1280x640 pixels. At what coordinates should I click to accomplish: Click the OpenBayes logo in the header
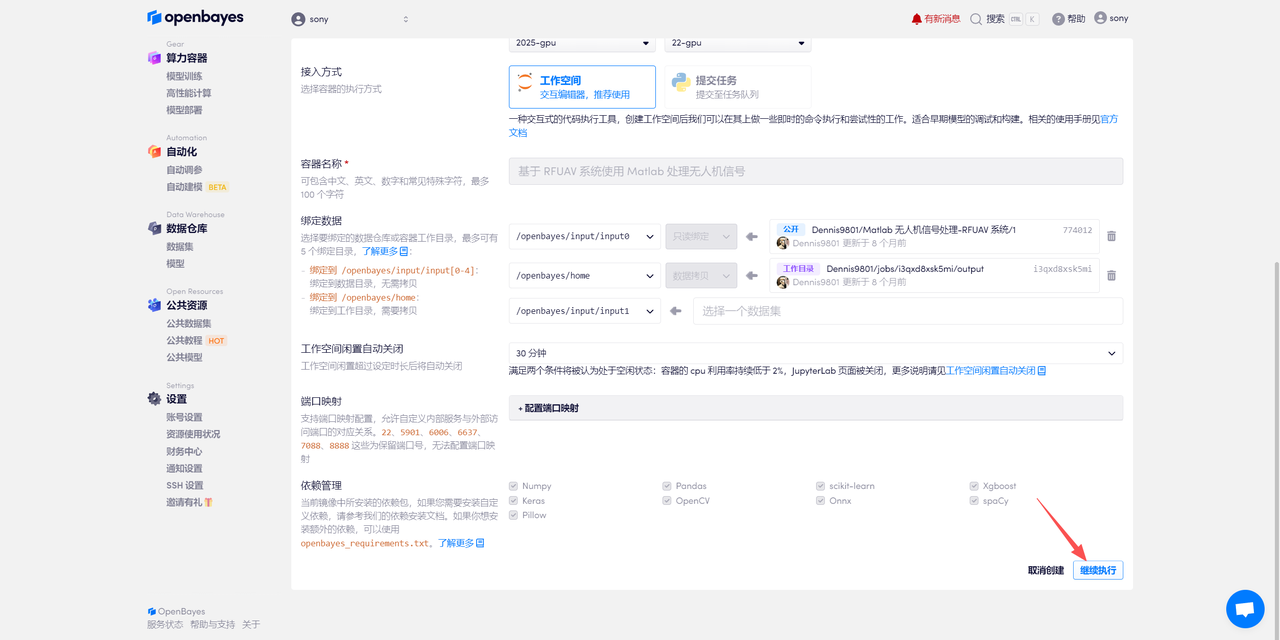click(x=195, y=18)
